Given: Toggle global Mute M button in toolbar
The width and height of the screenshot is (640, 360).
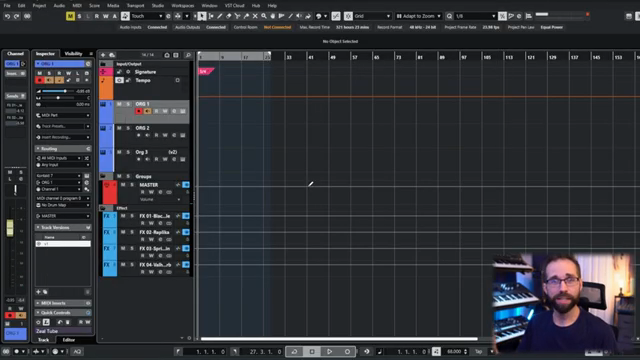Looking at the screenshot, I should click(x=70, y=16).
